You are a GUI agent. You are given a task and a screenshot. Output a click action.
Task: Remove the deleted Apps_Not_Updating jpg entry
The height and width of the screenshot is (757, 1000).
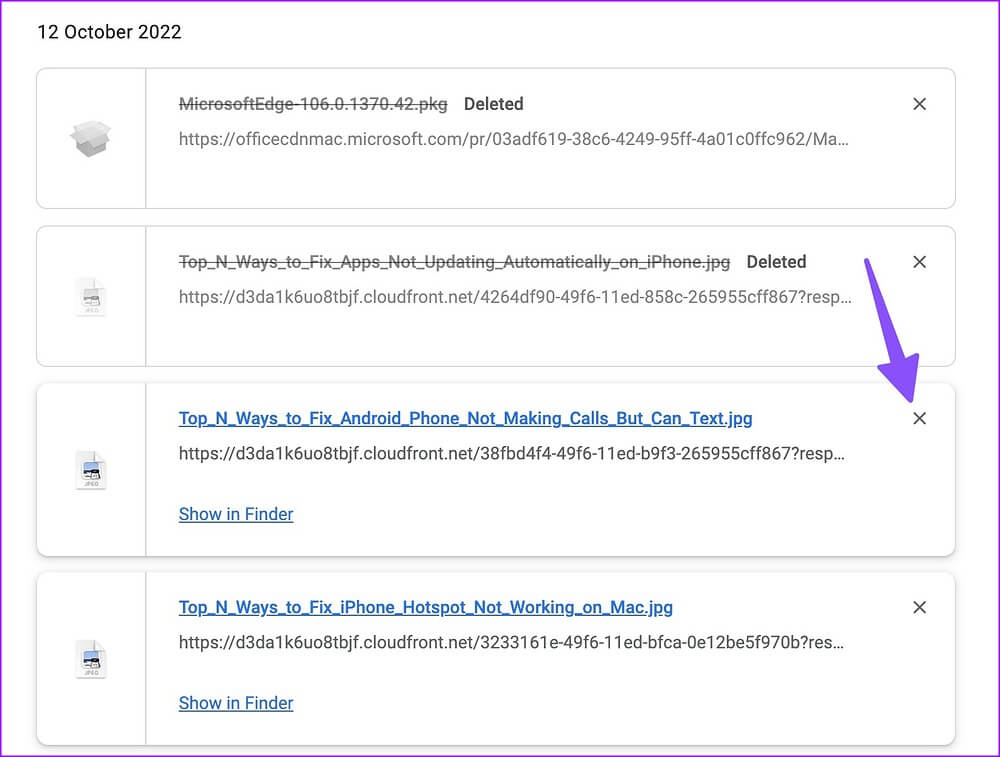[919, 262]
